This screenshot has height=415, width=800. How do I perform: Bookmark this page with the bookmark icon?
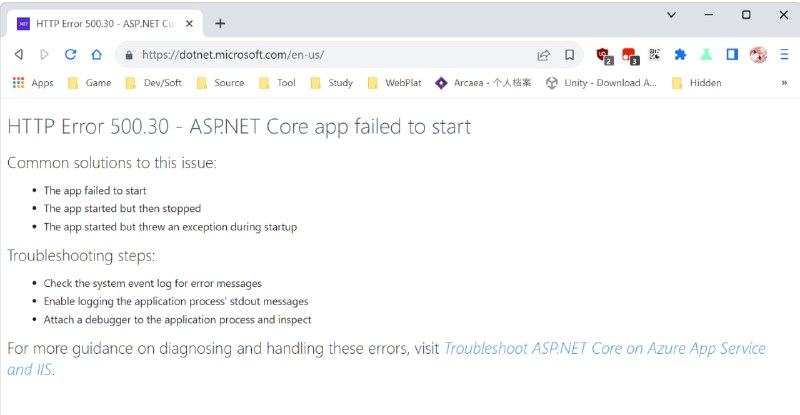click(x=569, y=55)
